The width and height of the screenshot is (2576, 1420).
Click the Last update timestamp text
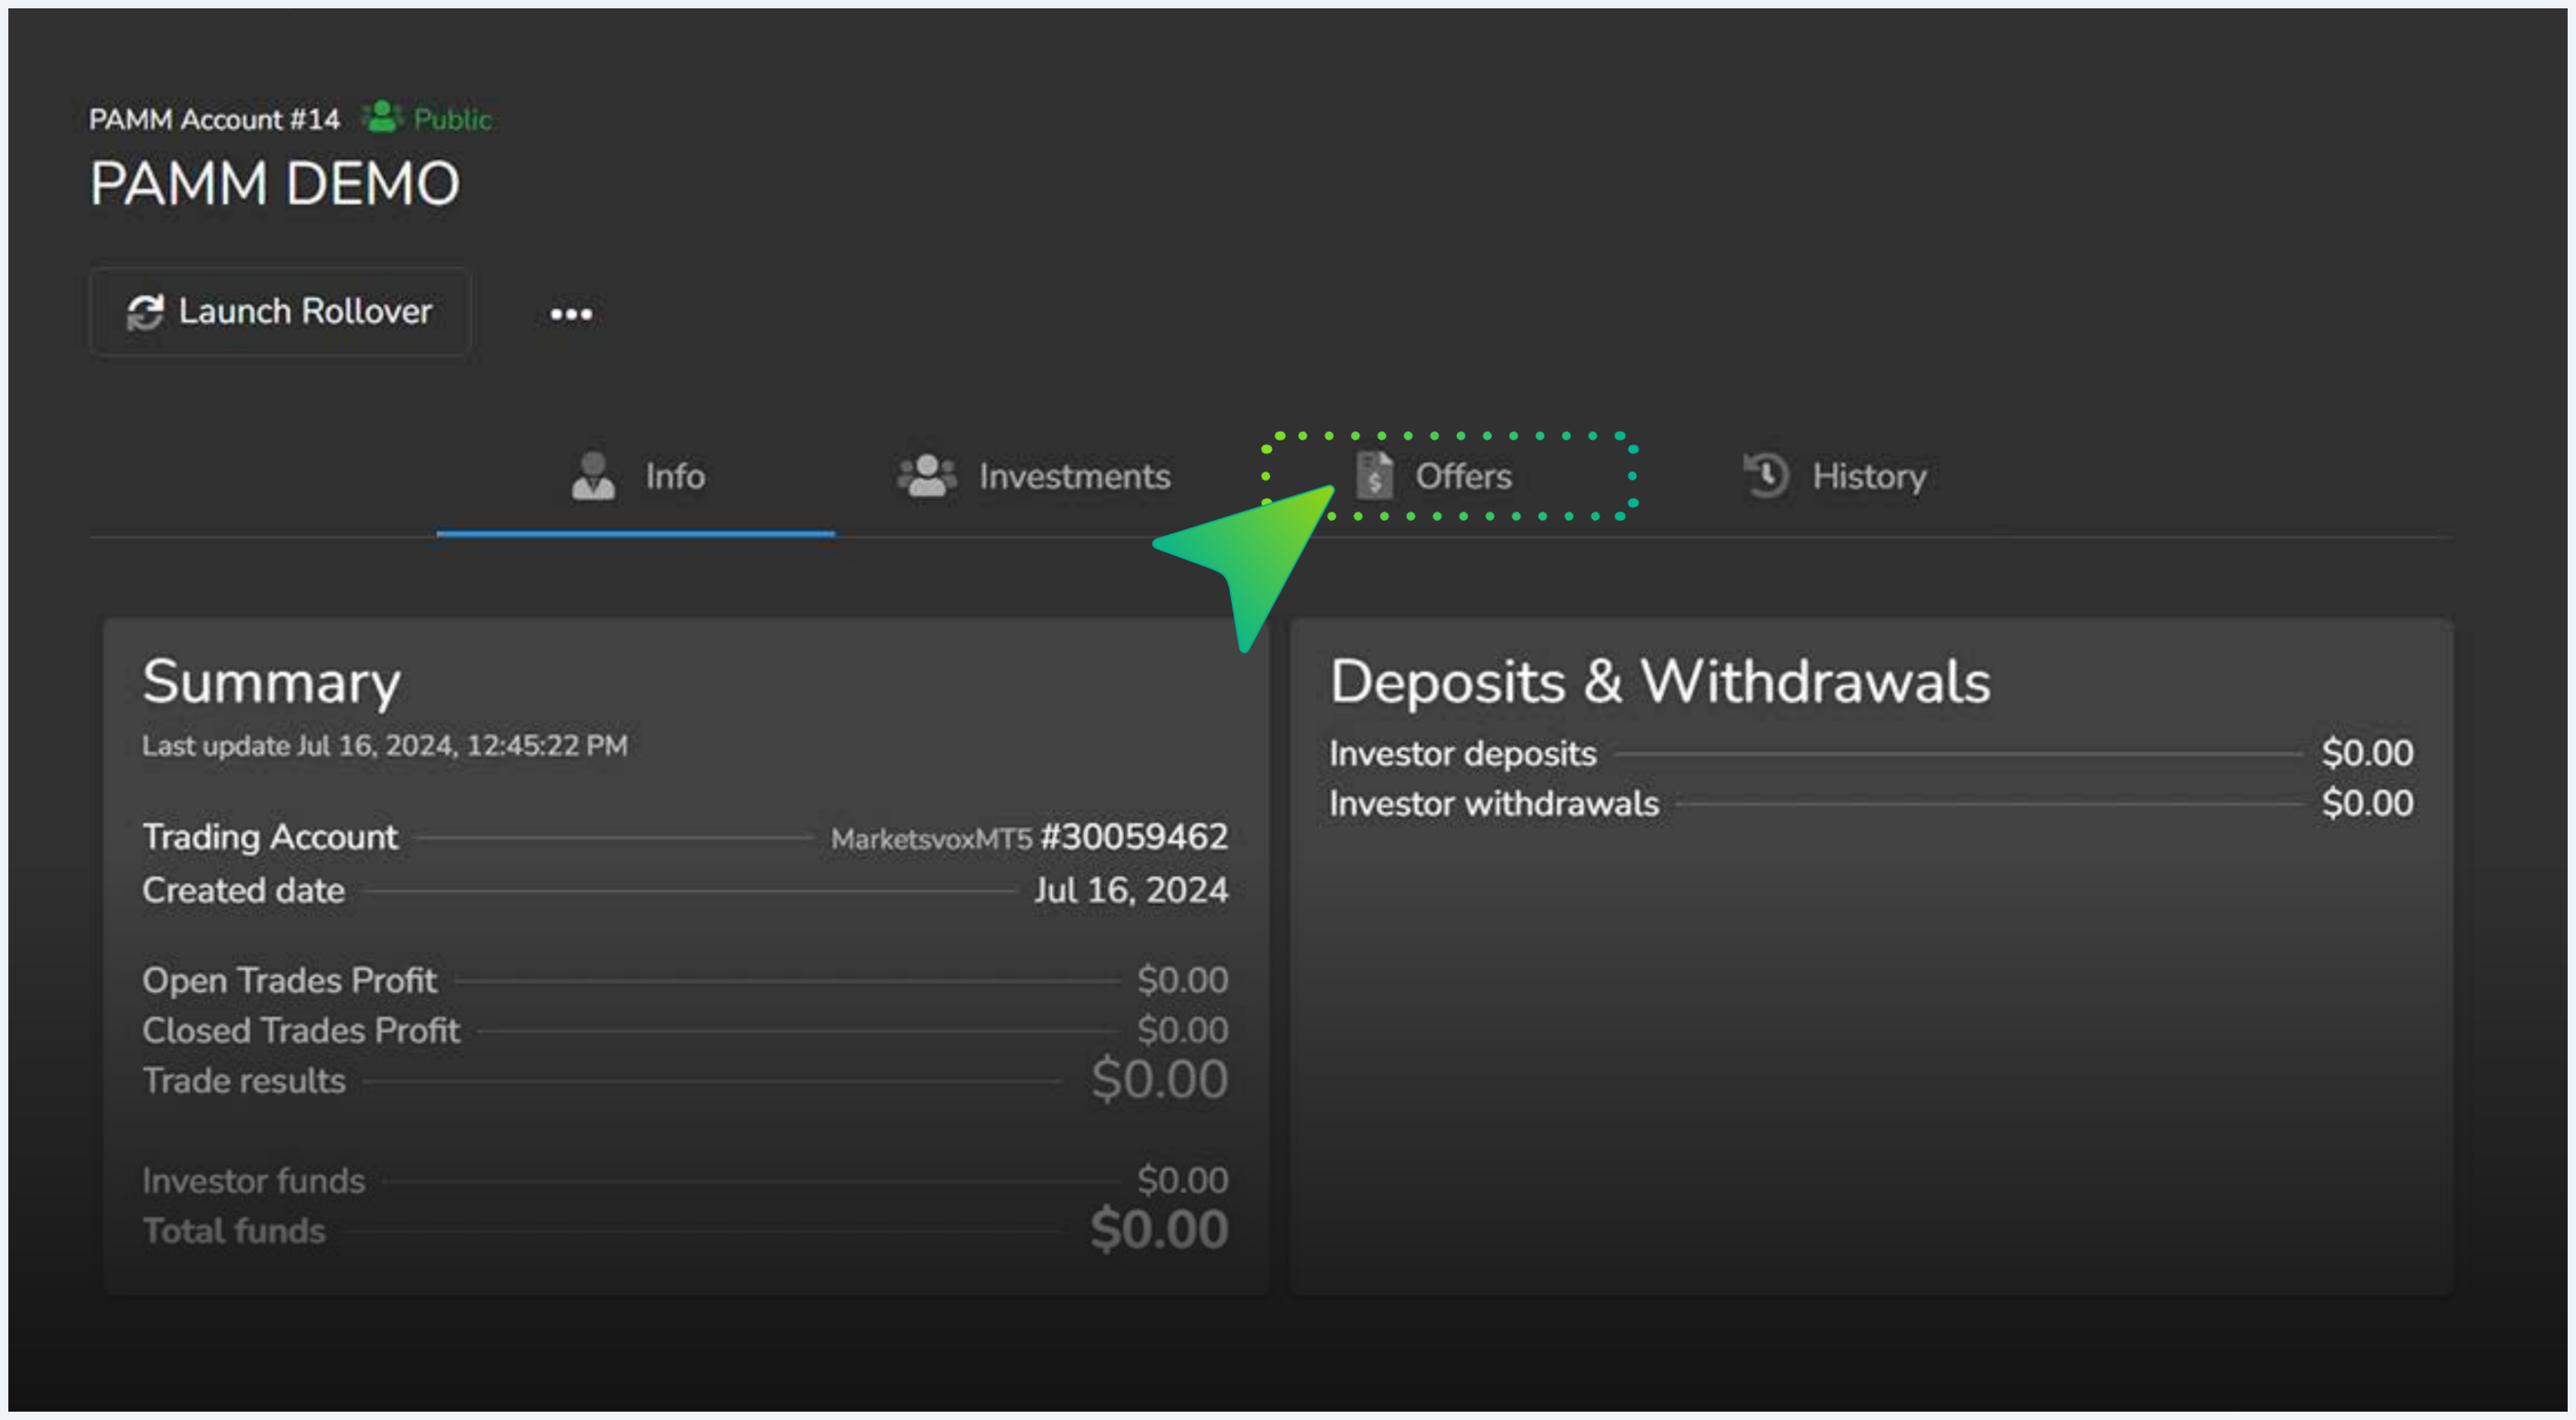point(385,746)
